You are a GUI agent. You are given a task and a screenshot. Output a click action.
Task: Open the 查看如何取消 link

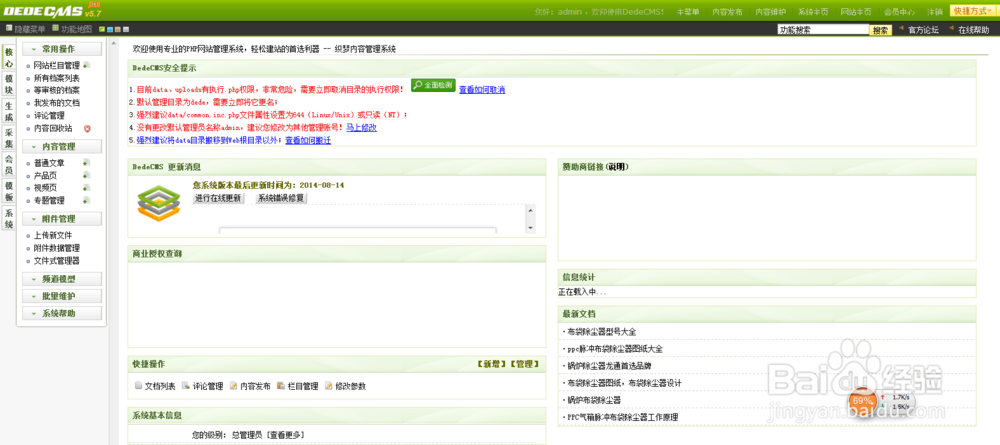tap(482, 90)
